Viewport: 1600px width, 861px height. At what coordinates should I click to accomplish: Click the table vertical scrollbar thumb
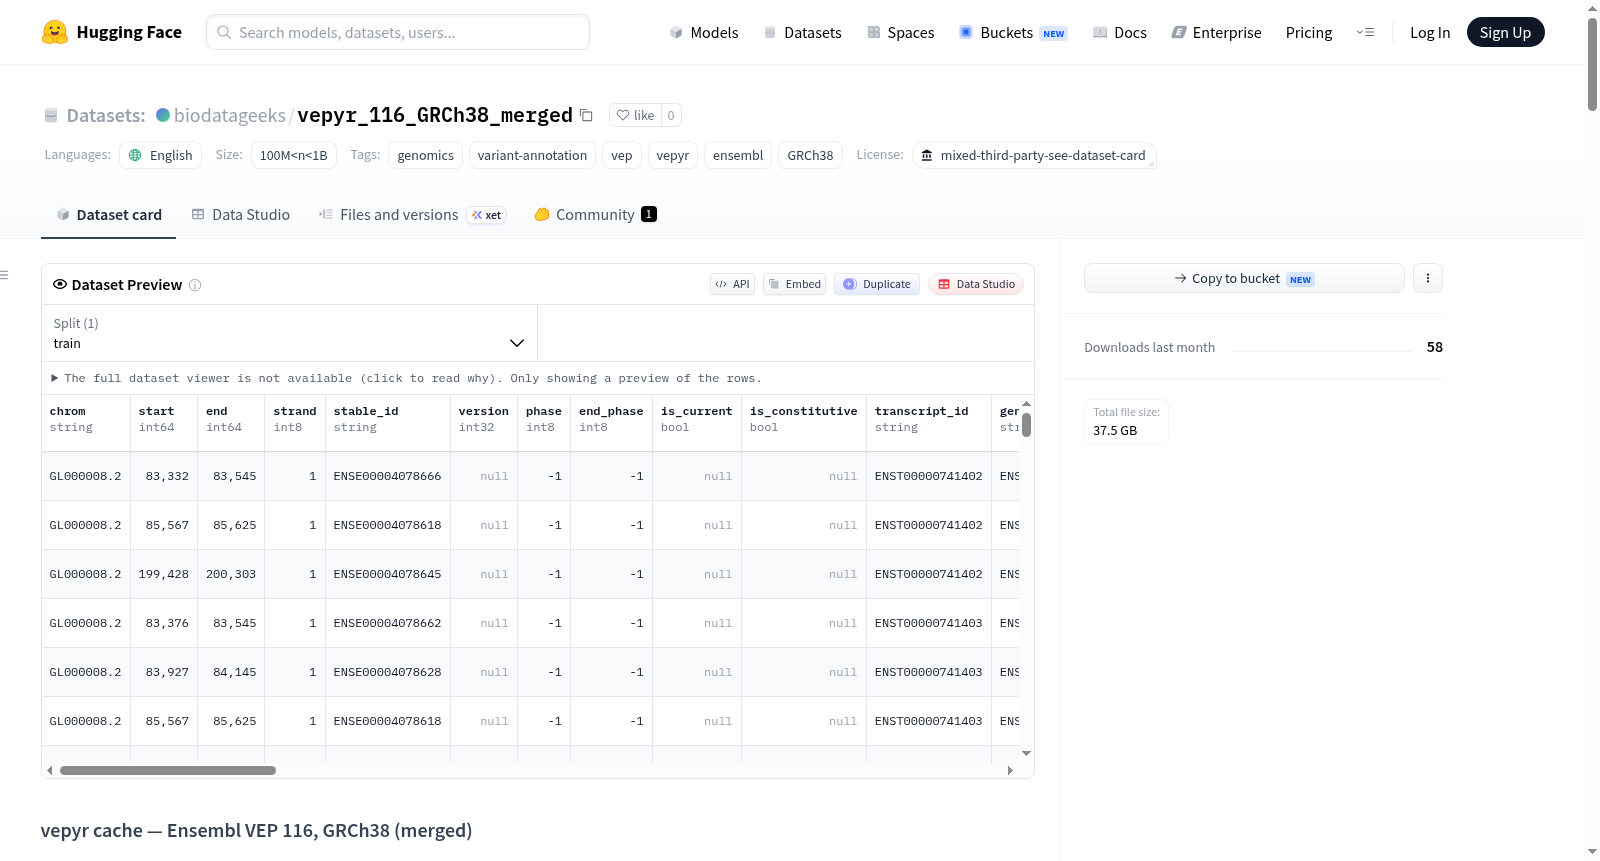pyautogui.click(x=1026, y=425)
